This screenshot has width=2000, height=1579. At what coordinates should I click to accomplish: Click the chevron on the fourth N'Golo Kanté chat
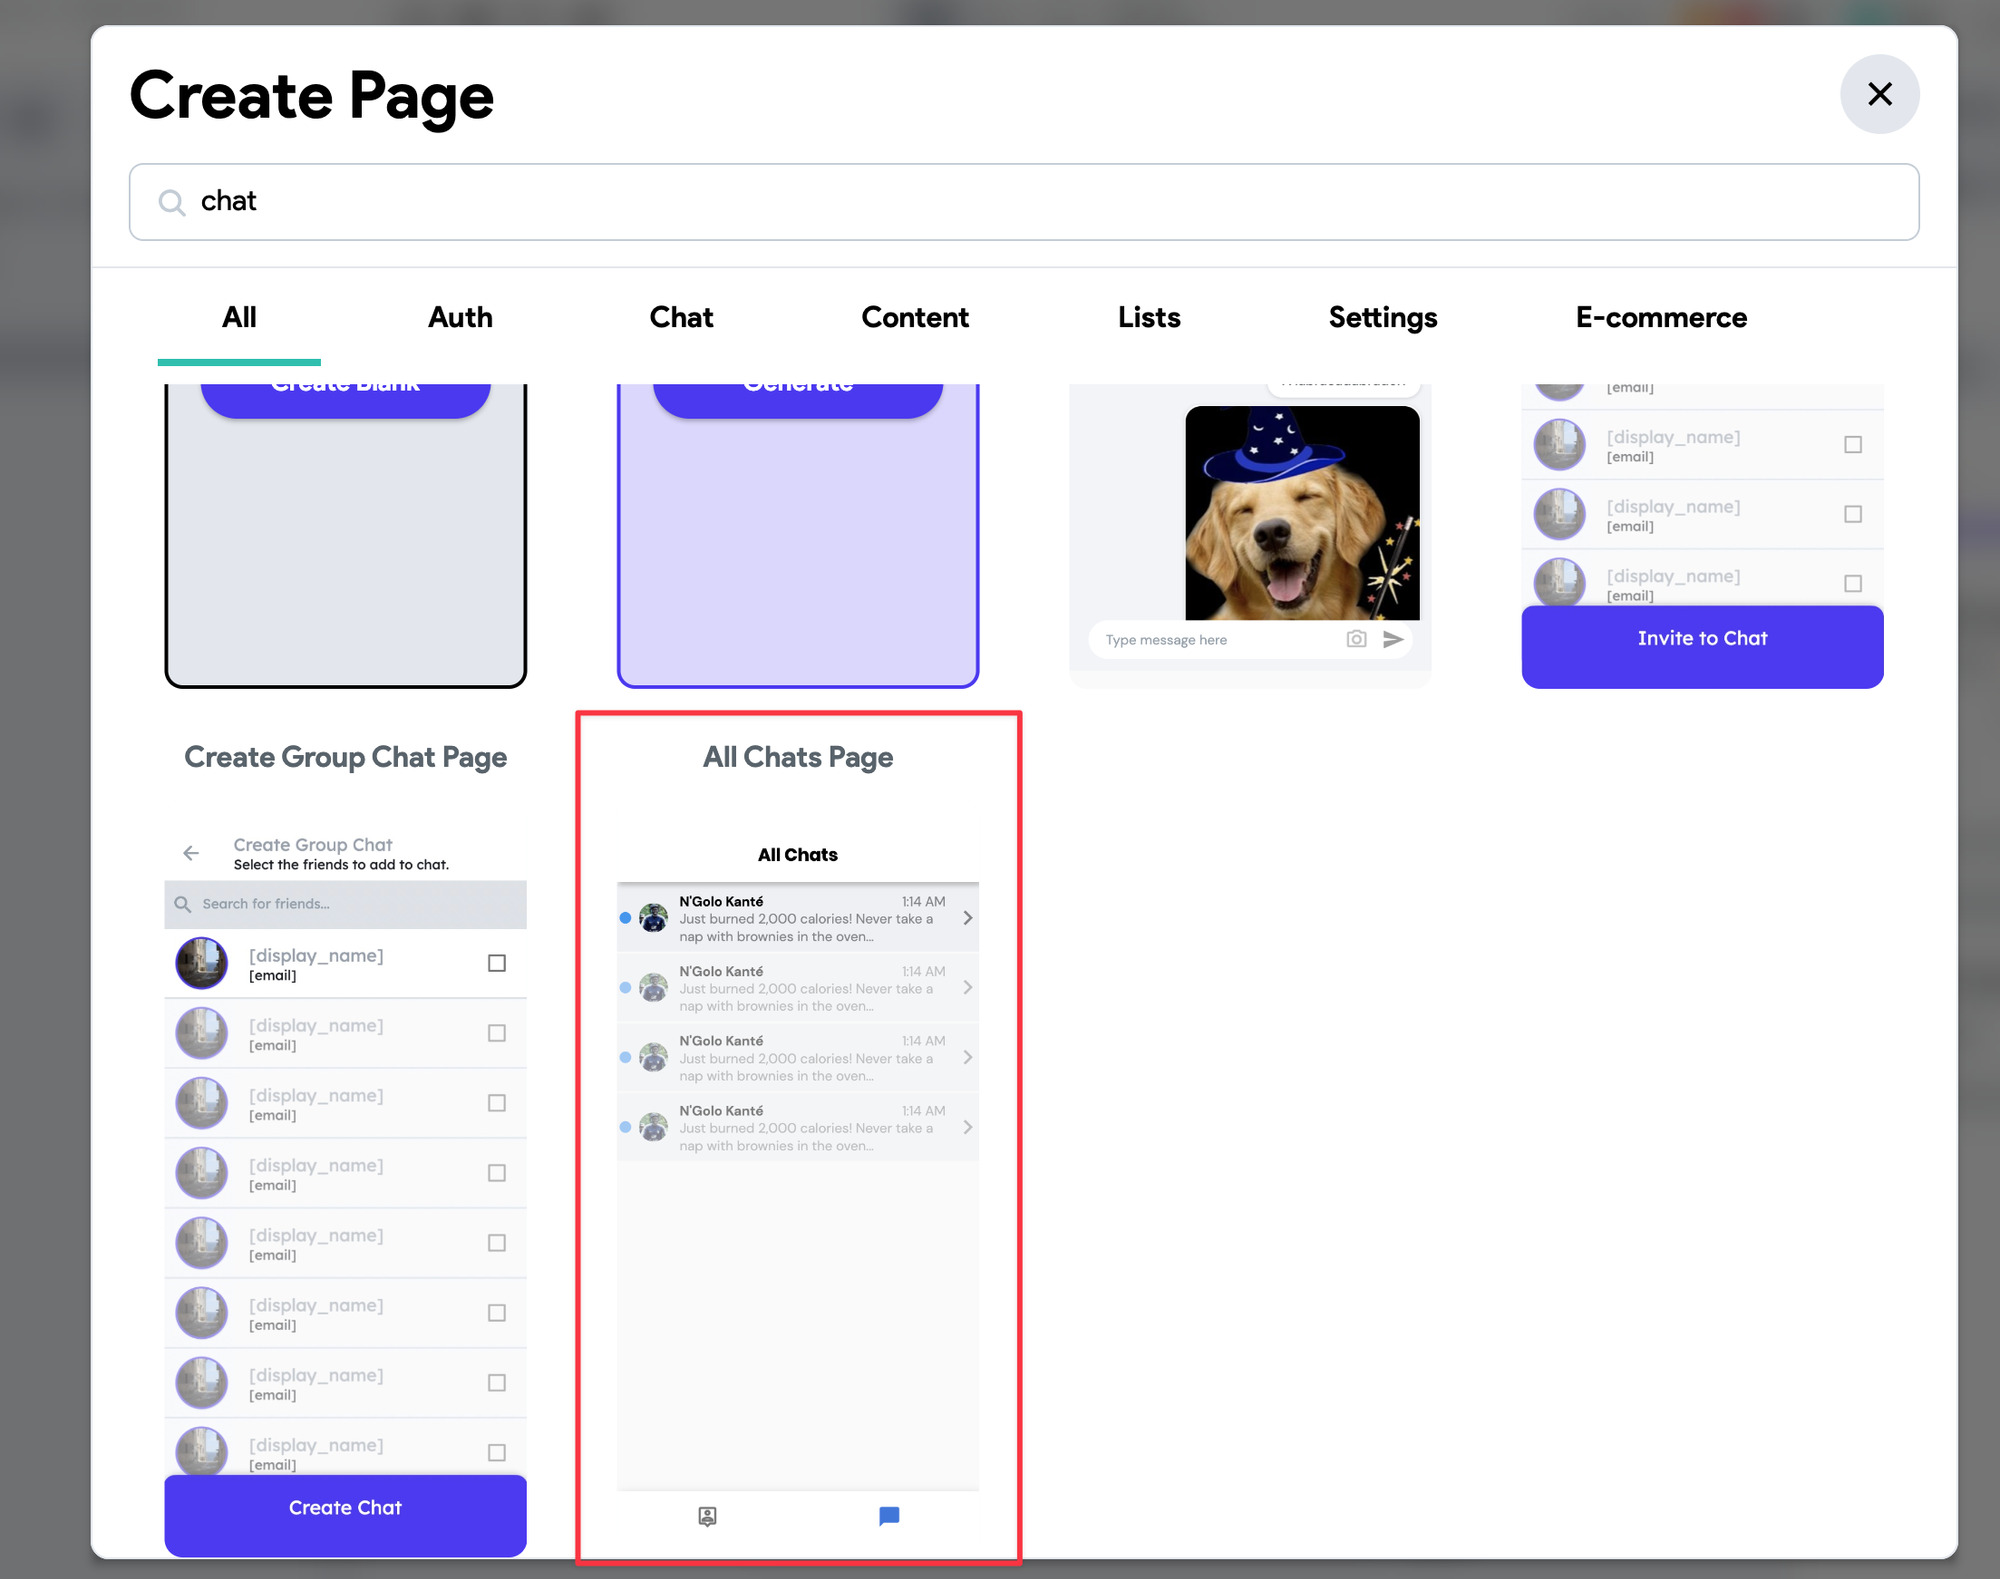pos(967,1127)
